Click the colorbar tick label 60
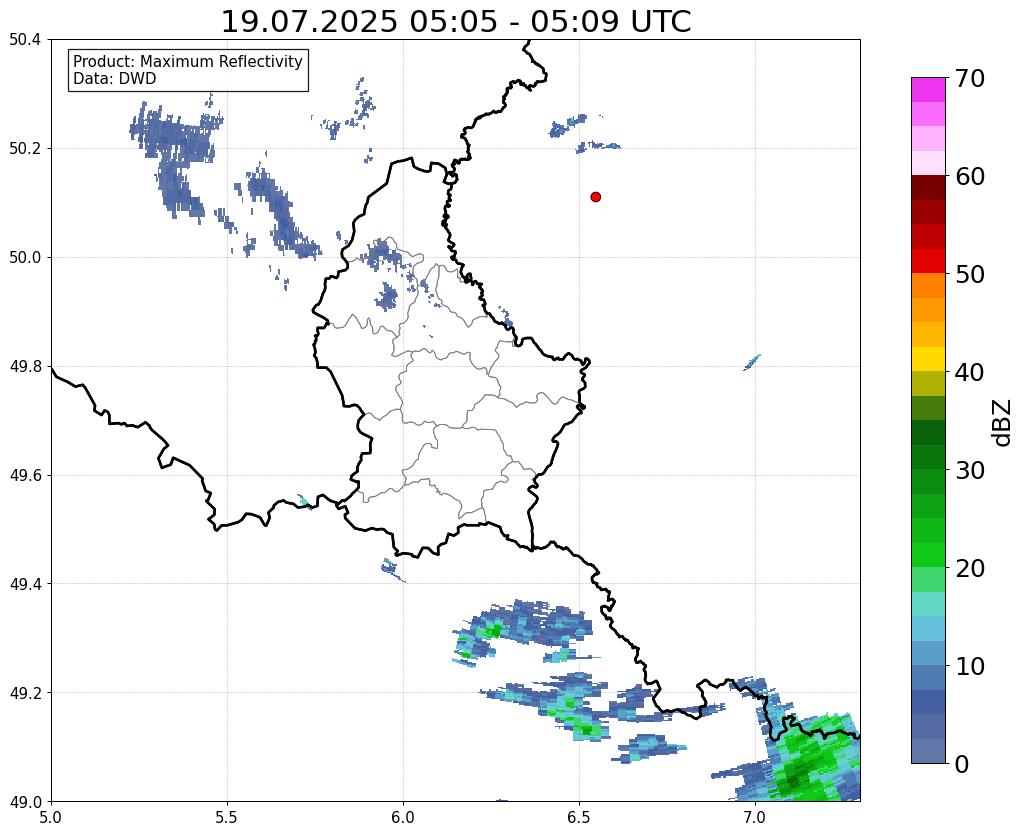 click(970, 176)
